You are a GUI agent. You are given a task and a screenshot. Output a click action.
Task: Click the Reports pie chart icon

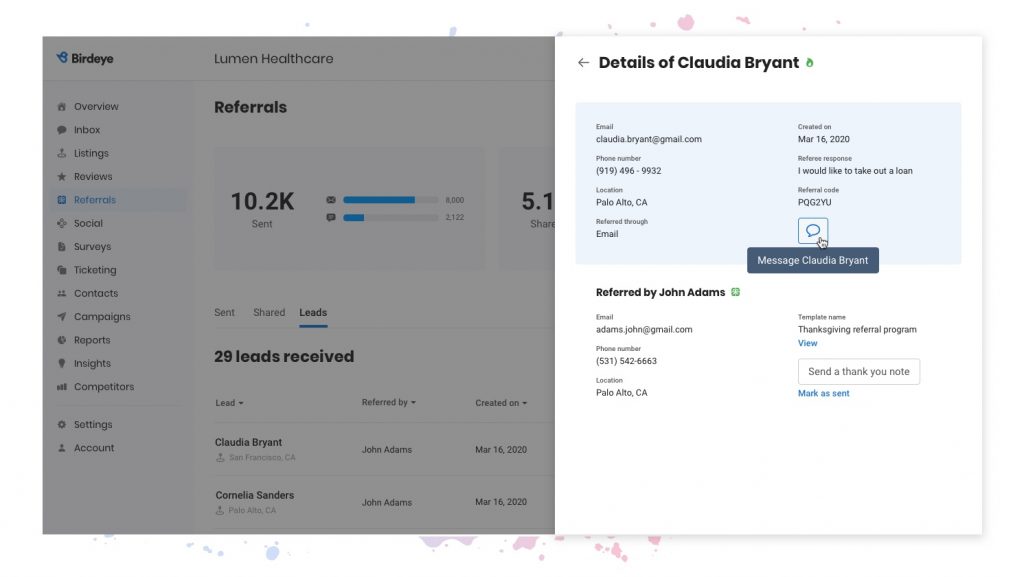pyautogui.click(x=61, y=340)
